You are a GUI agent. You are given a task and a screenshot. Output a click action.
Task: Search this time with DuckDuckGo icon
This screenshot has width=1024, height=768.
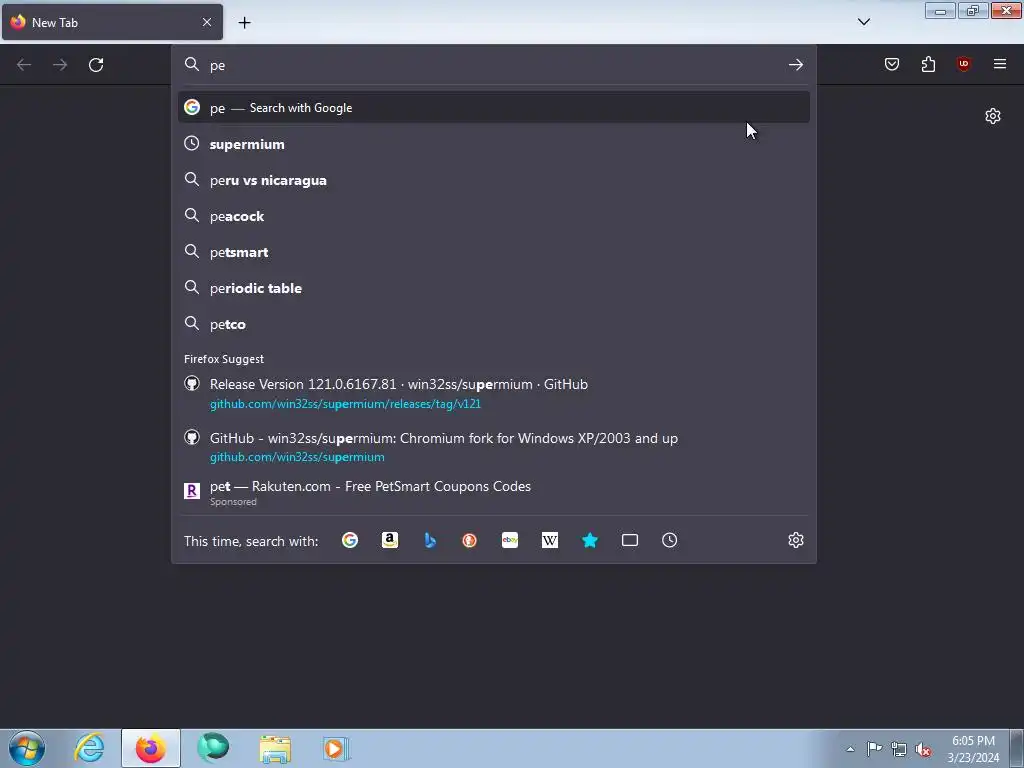[470, 540]
